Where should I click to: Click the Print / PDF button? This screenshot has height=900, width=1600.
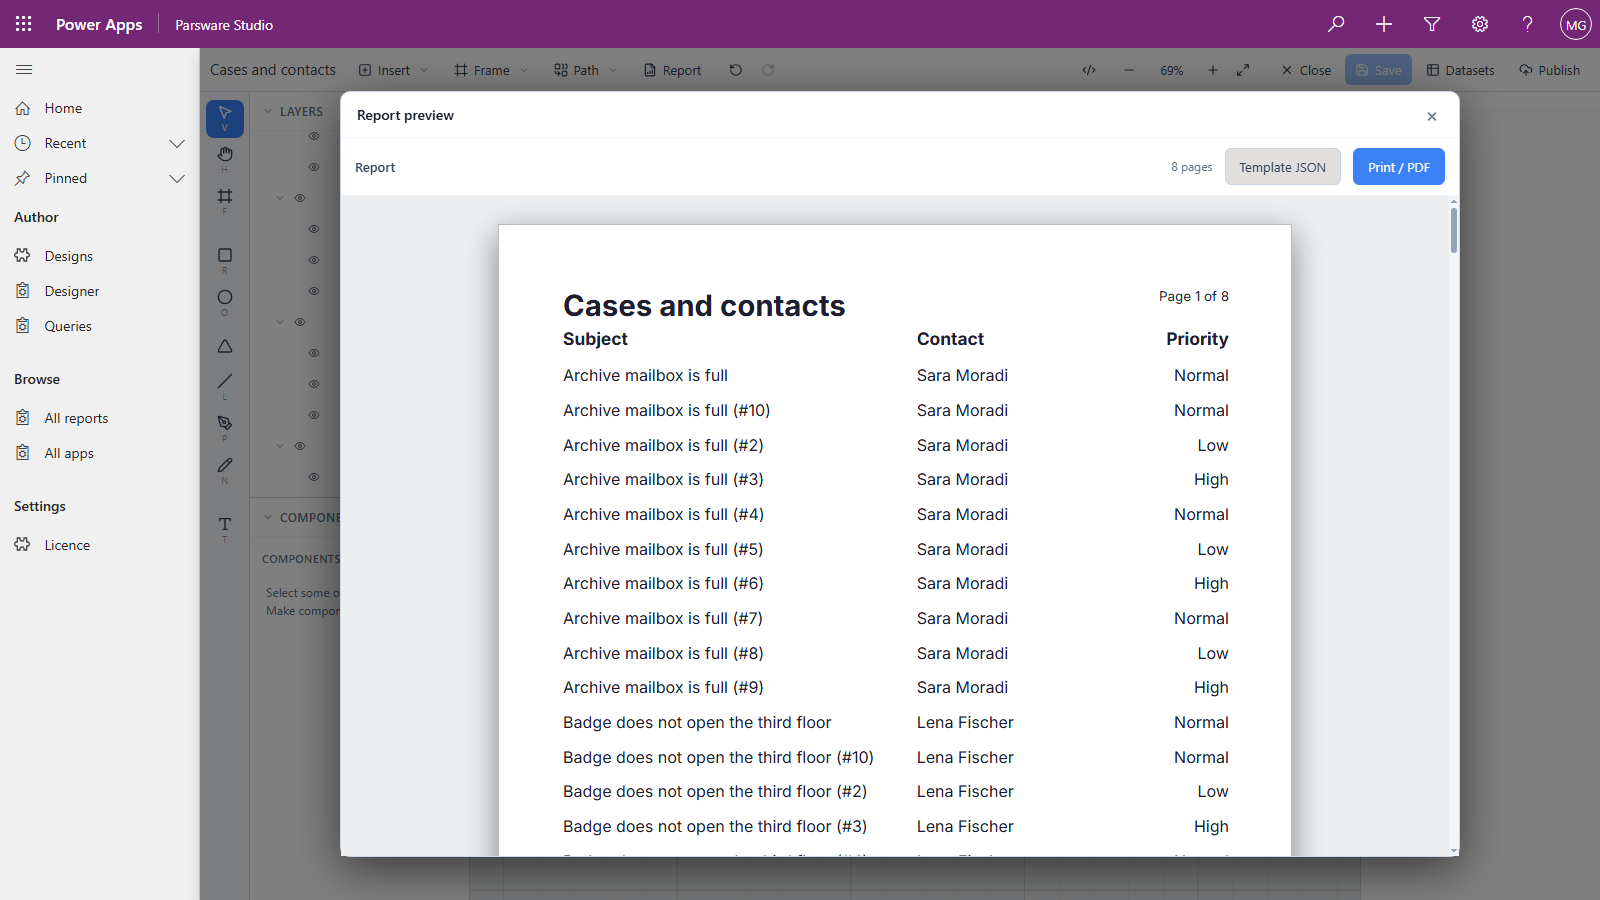click(1398, 167)
